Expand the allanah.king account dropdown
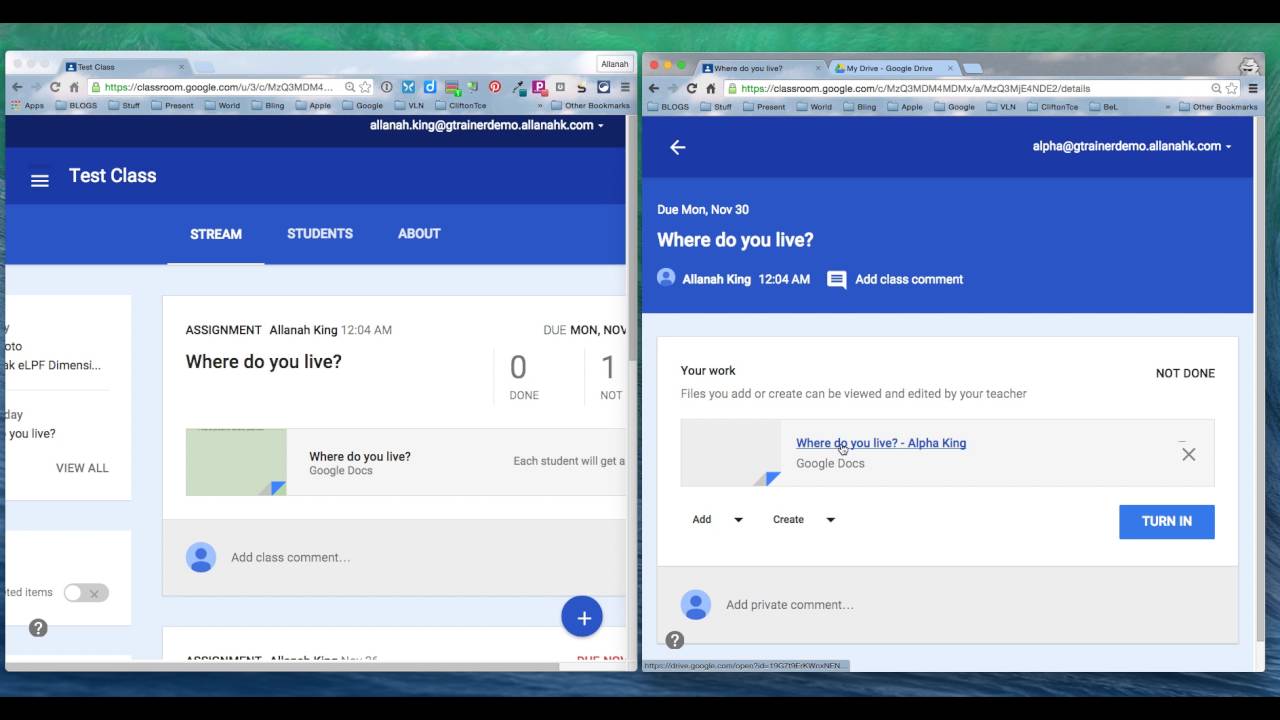Screen dimensions: 1280x720 600,126
